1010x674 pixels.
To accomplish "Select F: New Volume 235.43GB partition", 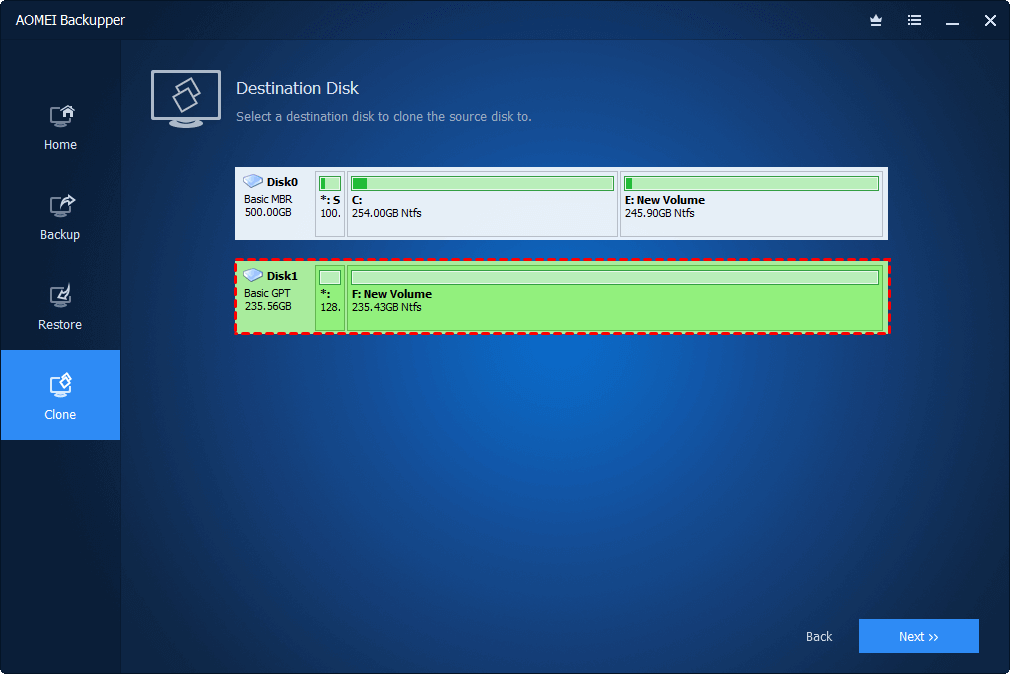I will 615,298.
